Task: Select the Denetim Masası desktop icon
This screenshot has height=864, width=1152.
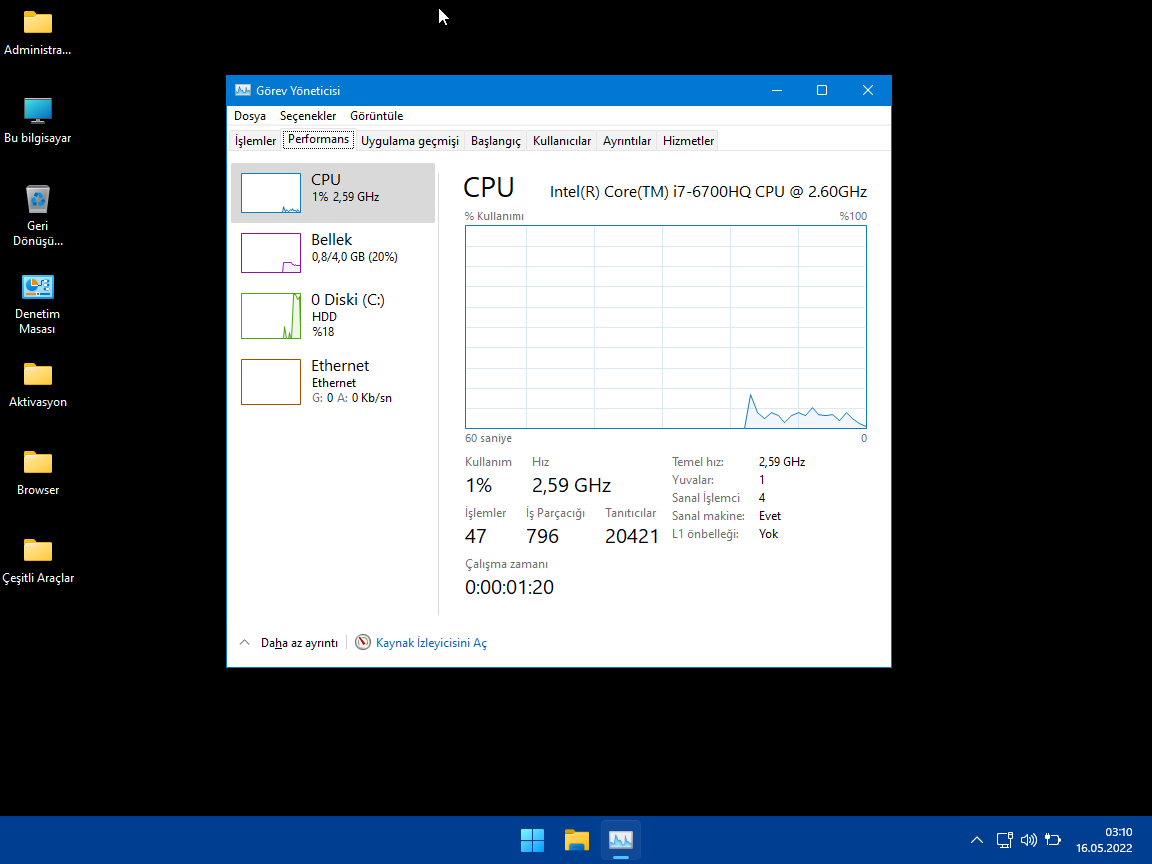Action: (x=38, y=304)
